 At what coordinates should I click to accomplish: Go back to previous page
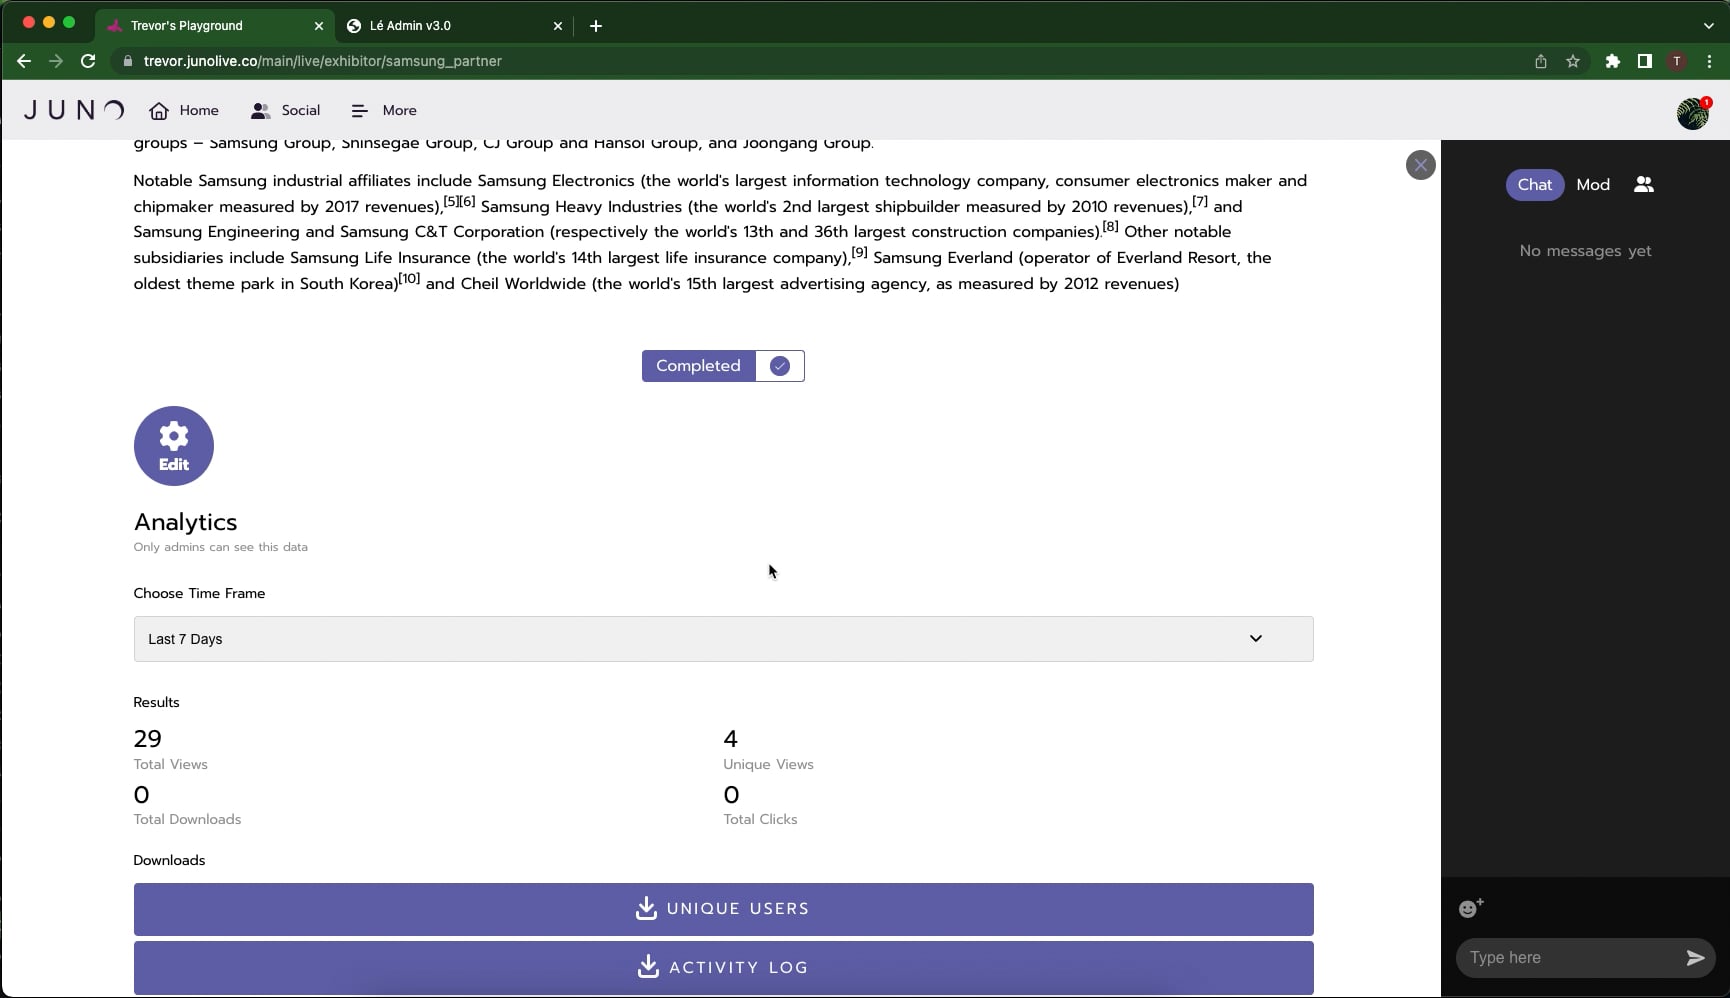coord(24,61)
